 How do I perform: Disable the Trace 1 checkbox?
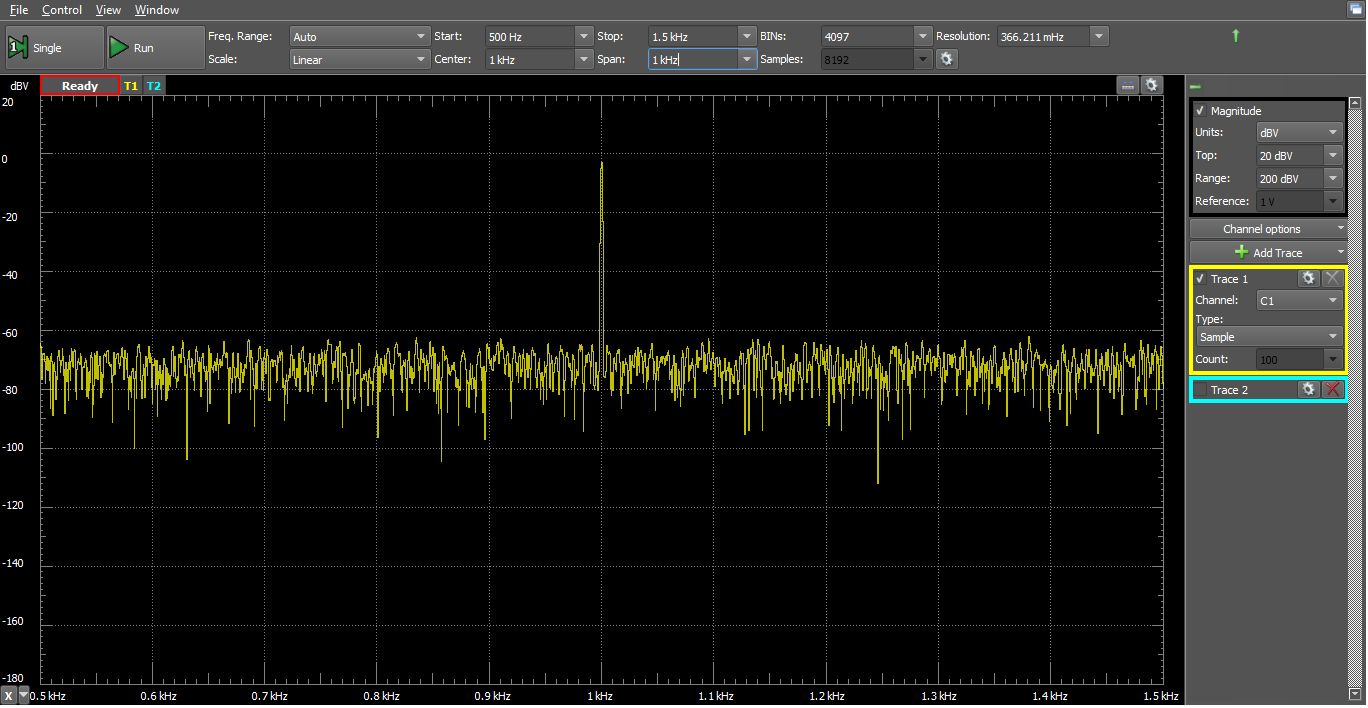click(x=1200, y=279)
